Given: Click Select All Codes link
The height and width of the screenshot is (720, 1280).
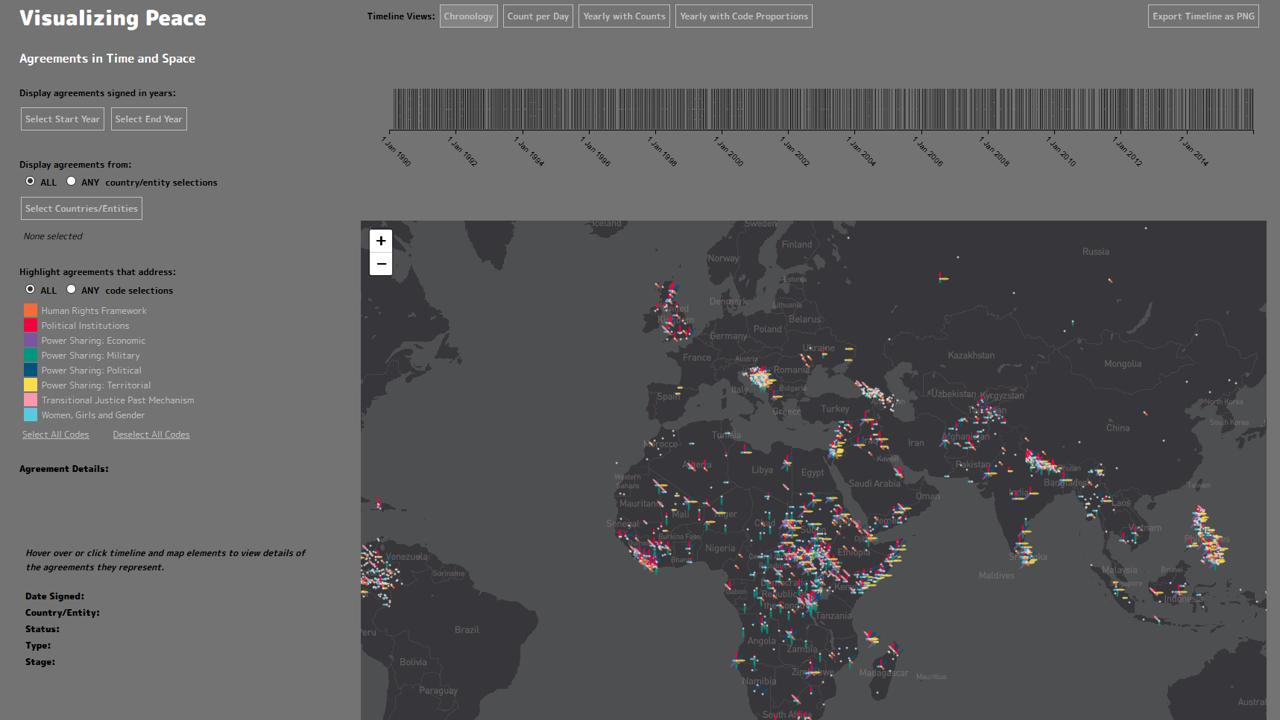Looking at the screenshot, I should pos(56,435).
